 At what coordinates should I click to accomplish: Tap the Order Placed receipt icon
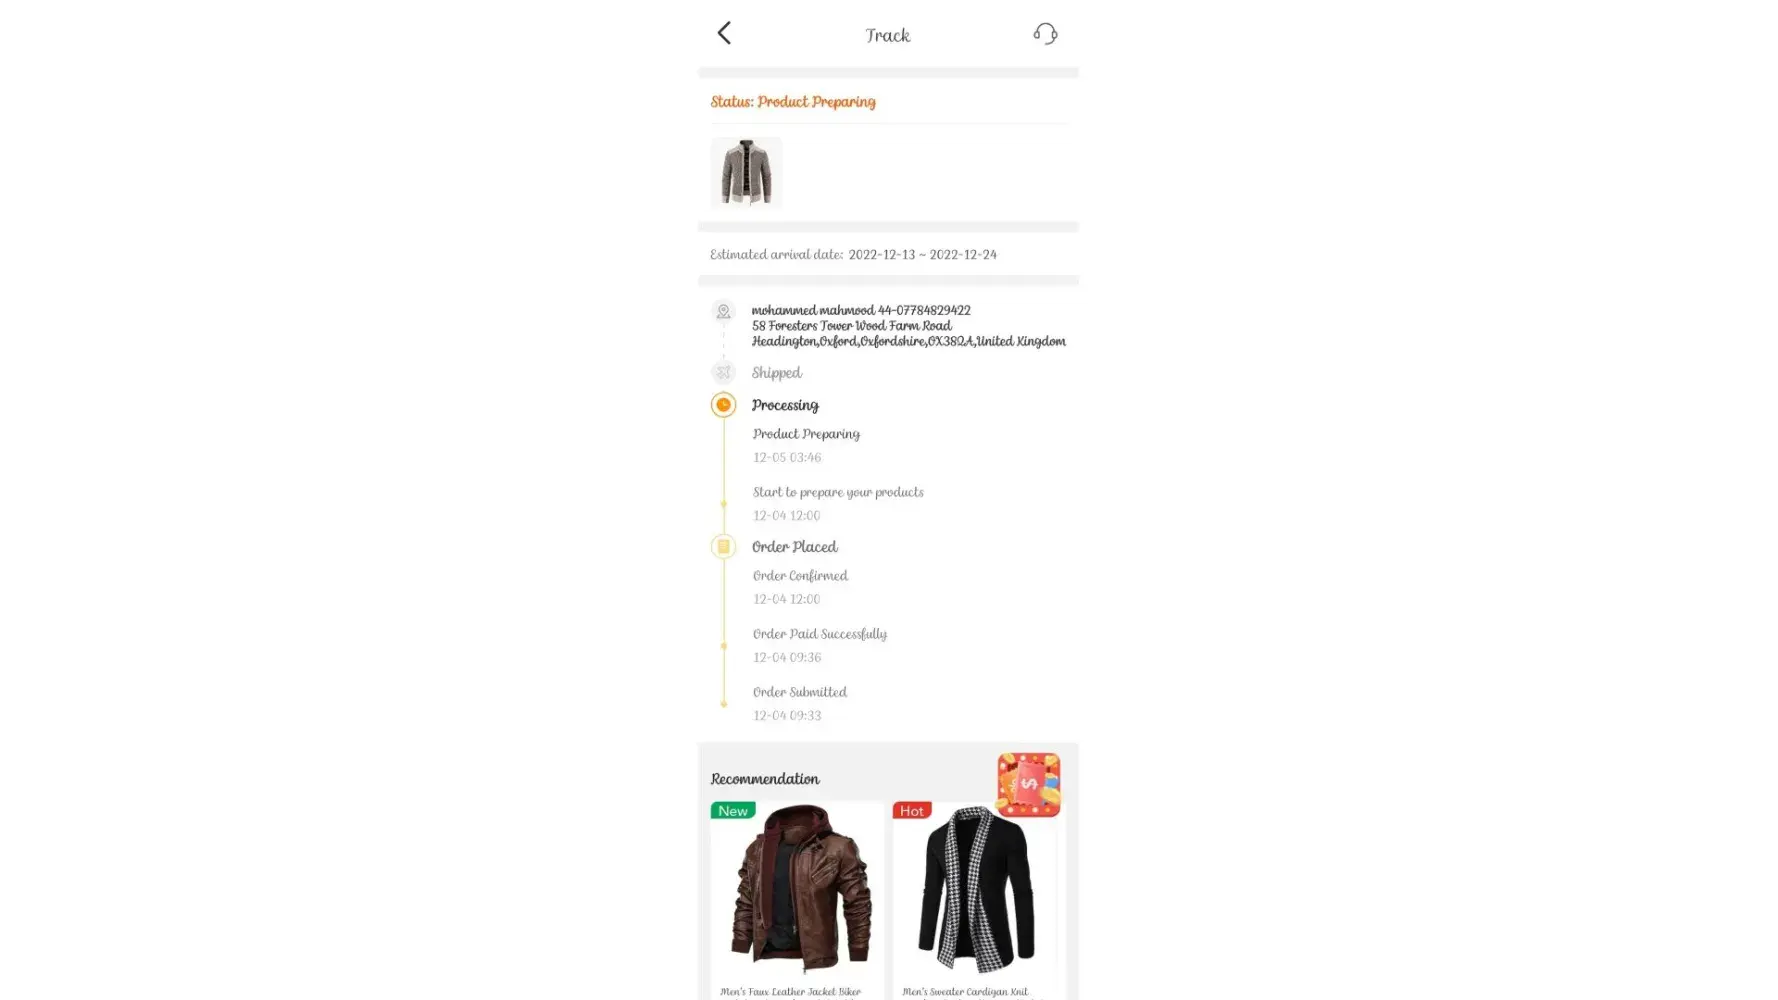pyautogui.click(x=723, y=546)
